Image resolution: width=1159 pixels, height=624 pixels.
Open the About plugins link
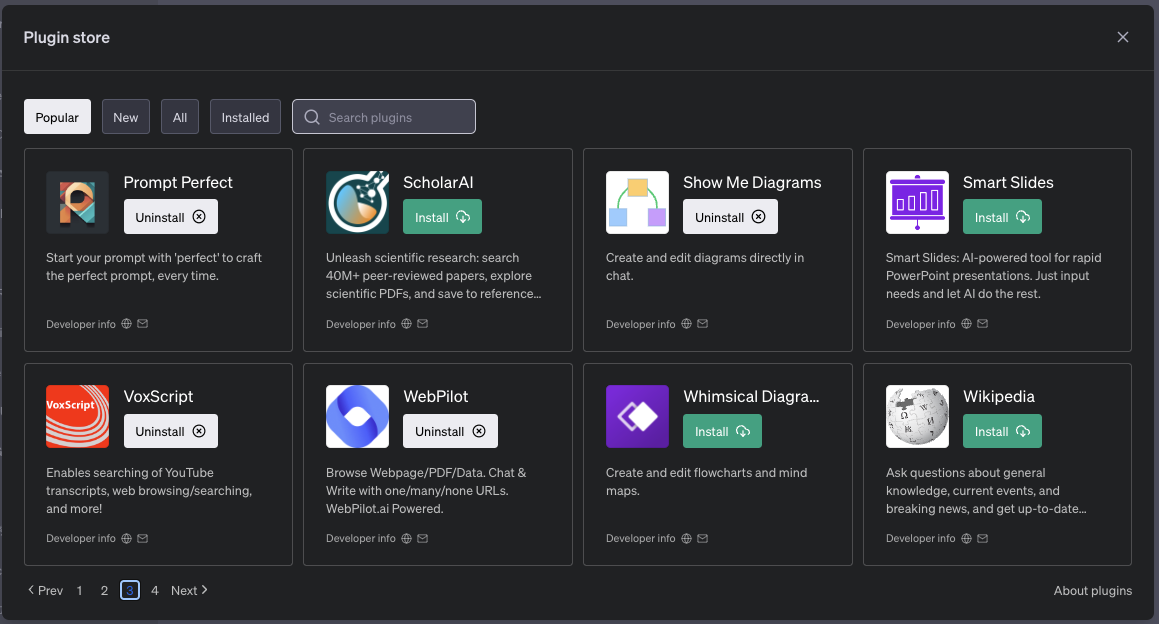(x=1092, y=590)
